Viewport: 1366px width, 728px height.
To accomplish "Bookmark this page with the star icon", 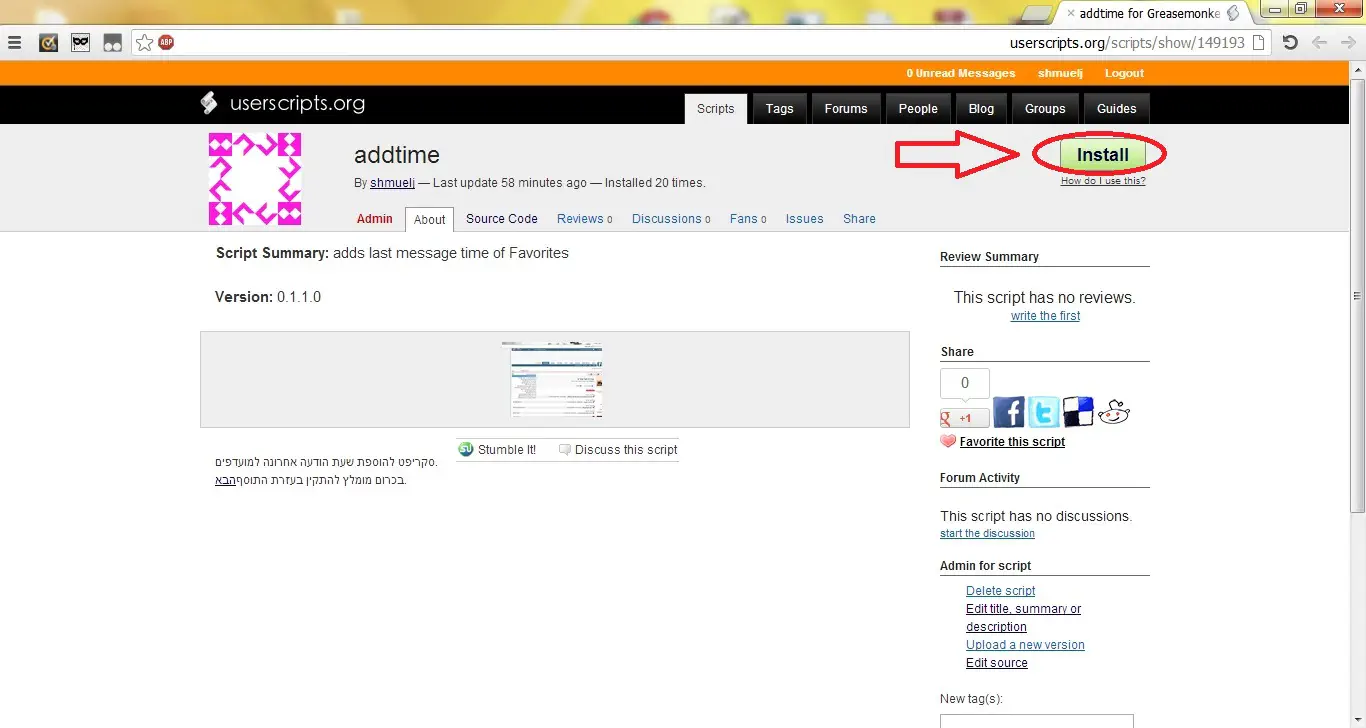I will click(145, 42).
